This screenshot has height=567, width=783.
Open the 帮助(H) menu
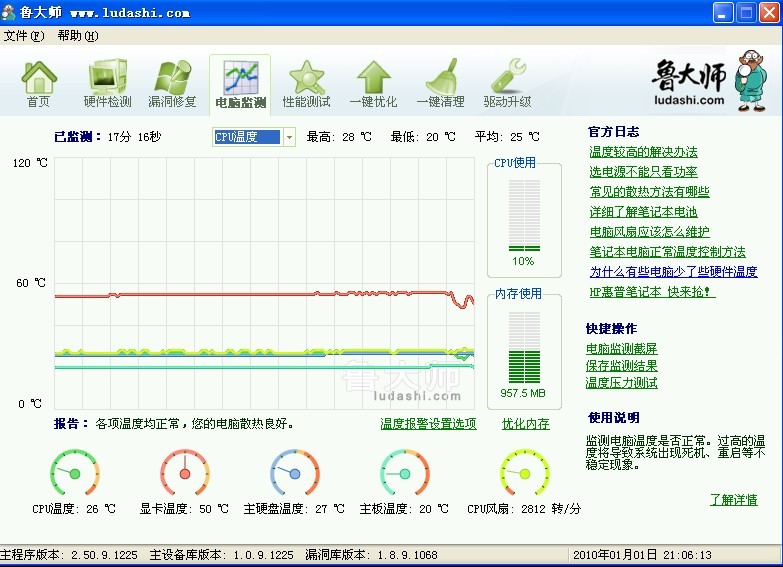pos(77,36)
